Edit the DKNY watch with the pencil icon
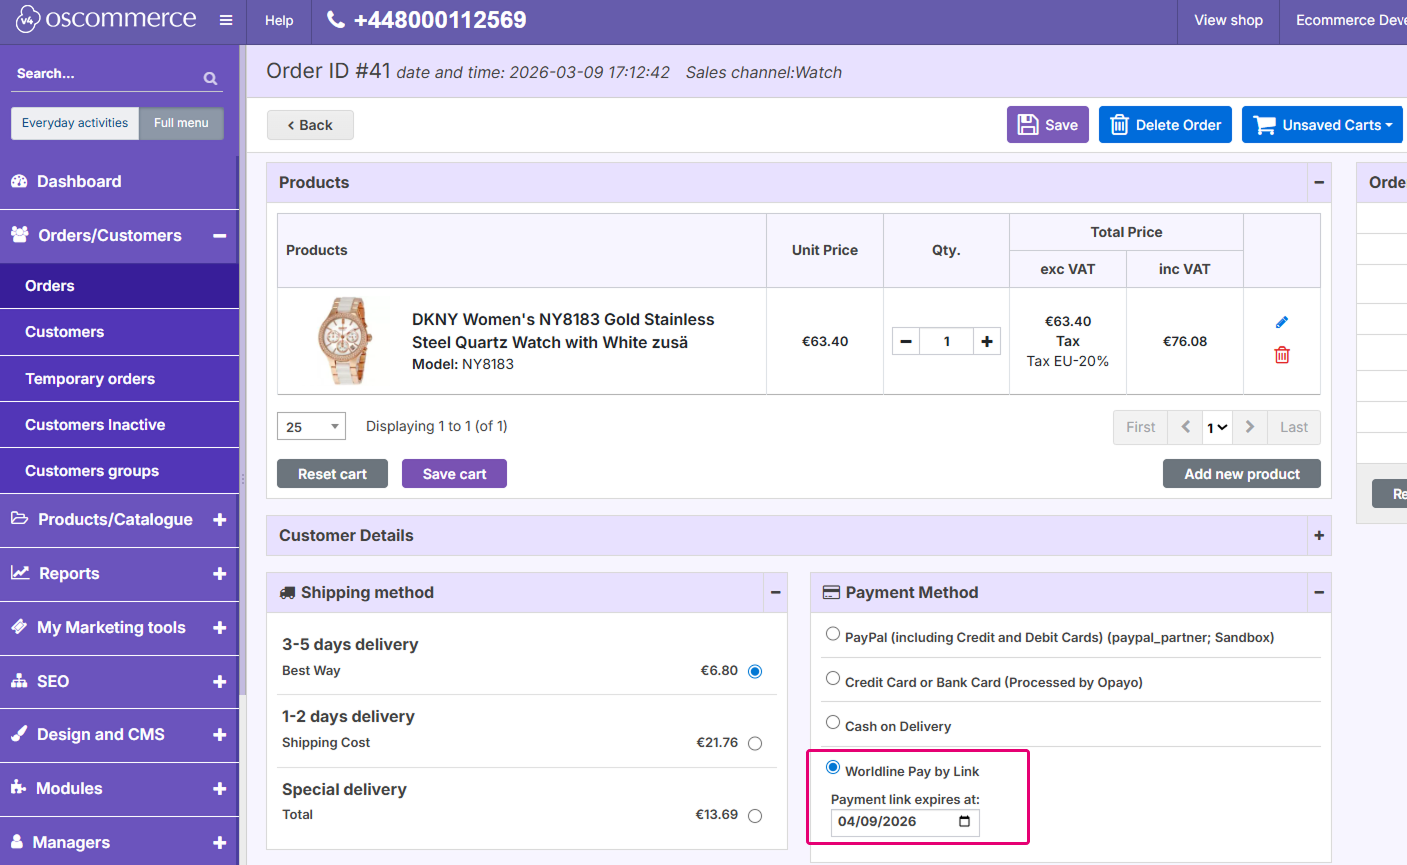 1282,321
